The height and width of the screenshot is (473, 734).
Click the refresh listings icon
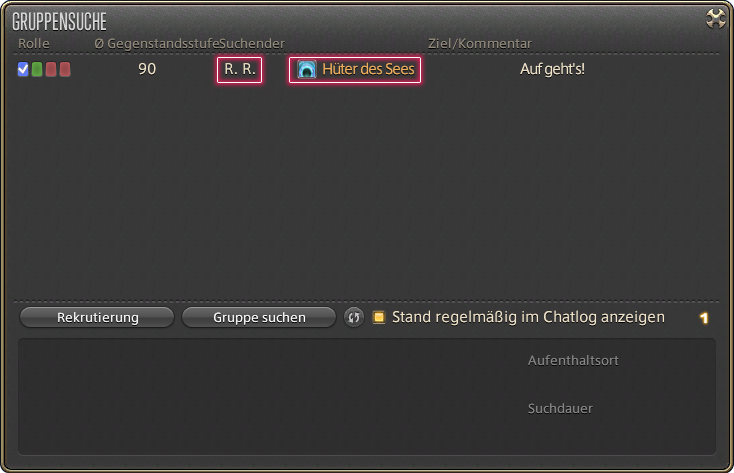[354, 318]
